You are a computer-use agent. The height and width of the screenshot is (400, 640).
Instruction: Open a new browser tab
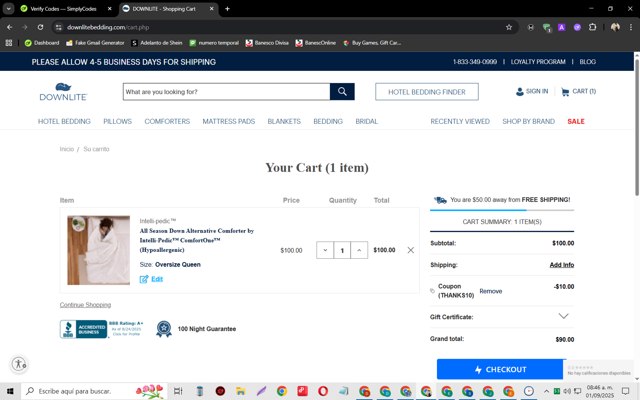227,9
